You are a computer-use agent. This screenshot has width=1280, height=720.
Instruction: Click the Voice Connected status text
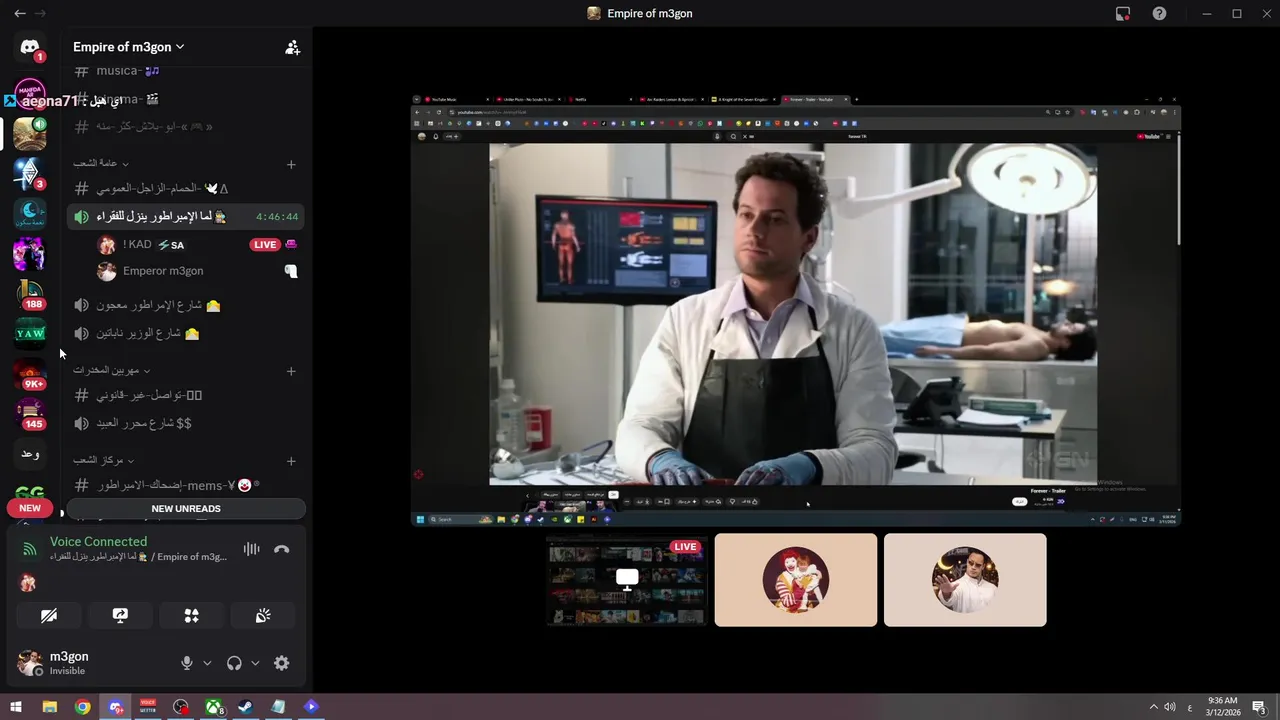pyautogui.click(x=98, y=542)
